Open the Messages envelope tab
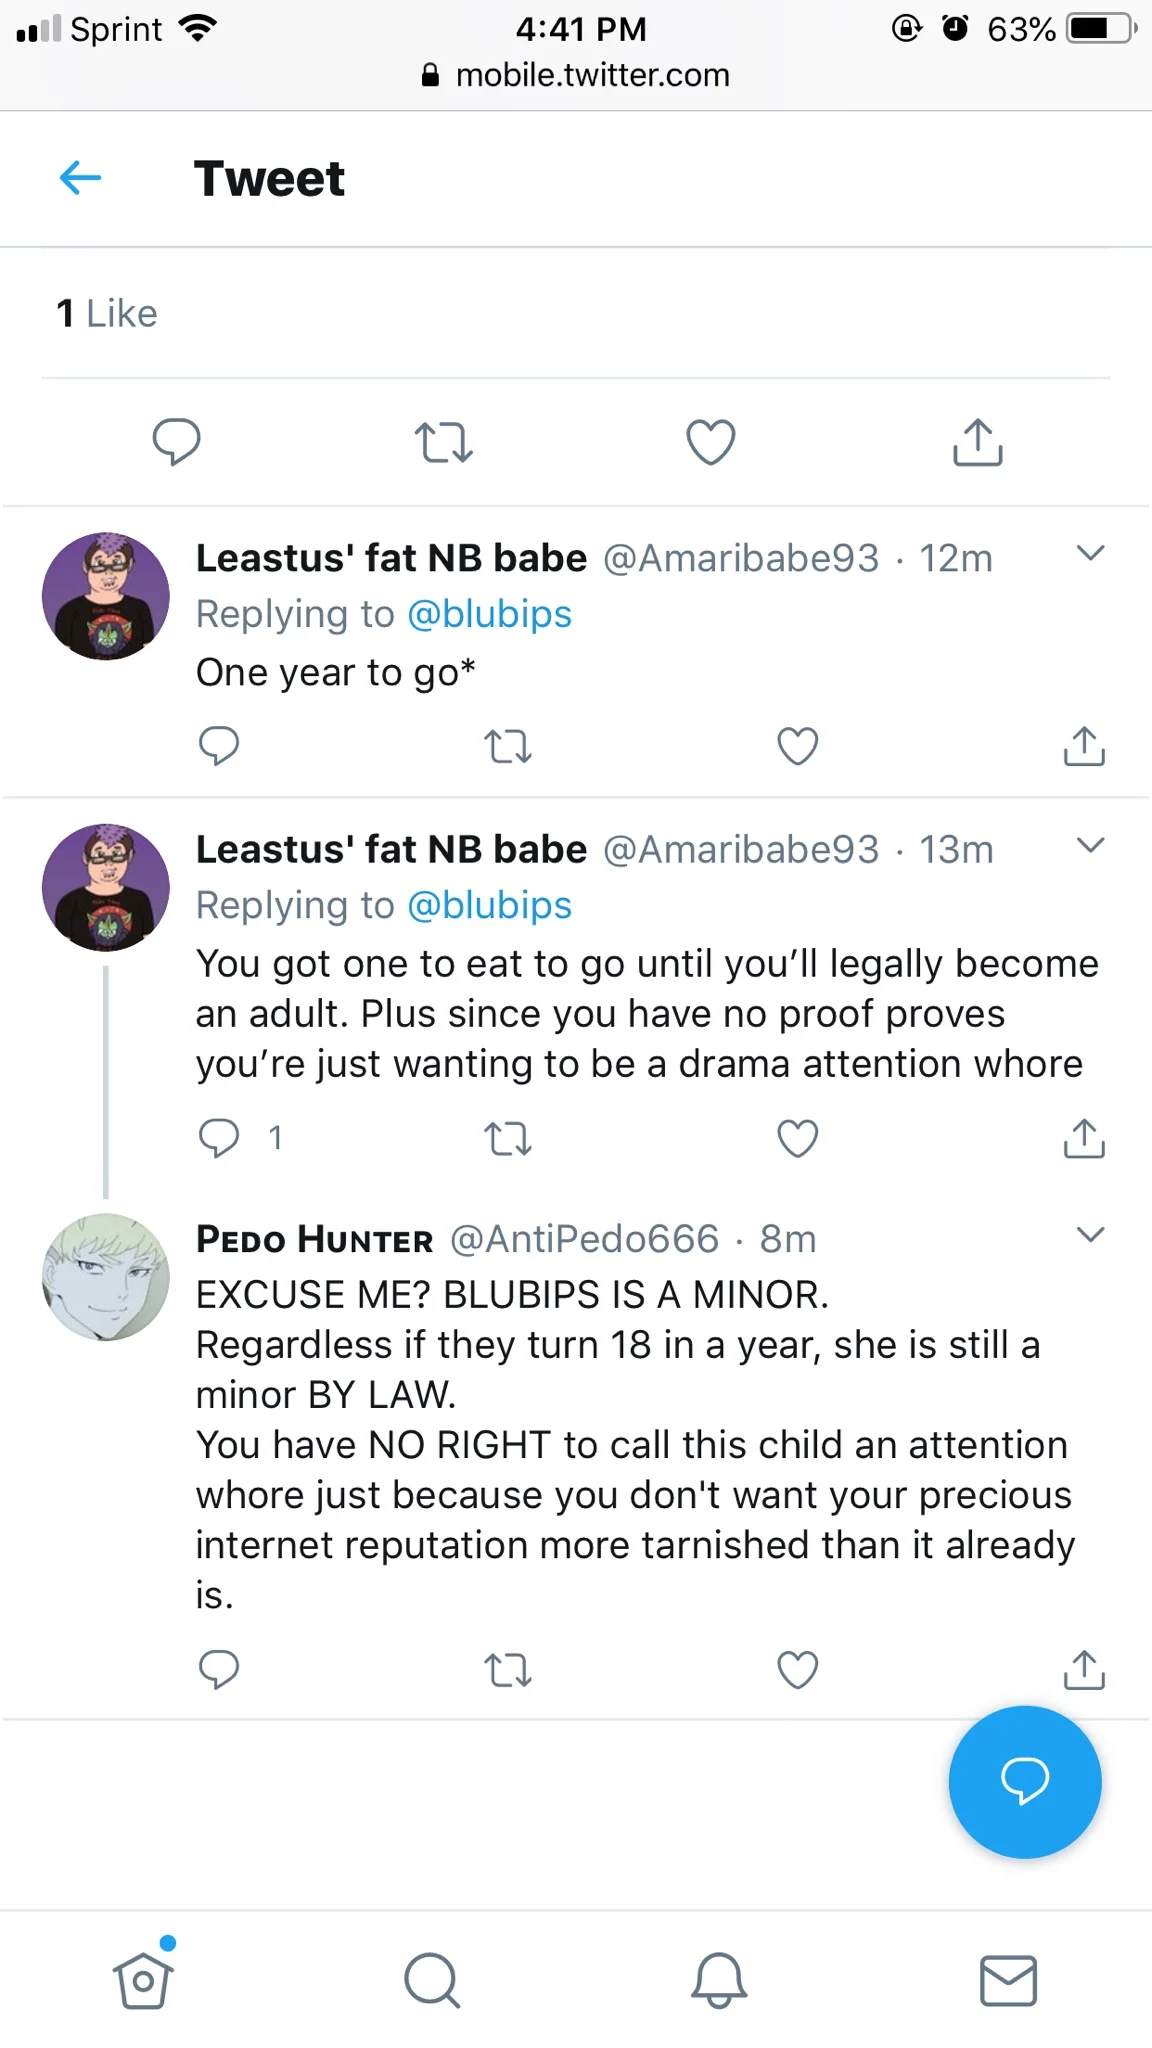Screen dimensions: 1152x2048 pyautogui.click(x=1008, y=1980)
